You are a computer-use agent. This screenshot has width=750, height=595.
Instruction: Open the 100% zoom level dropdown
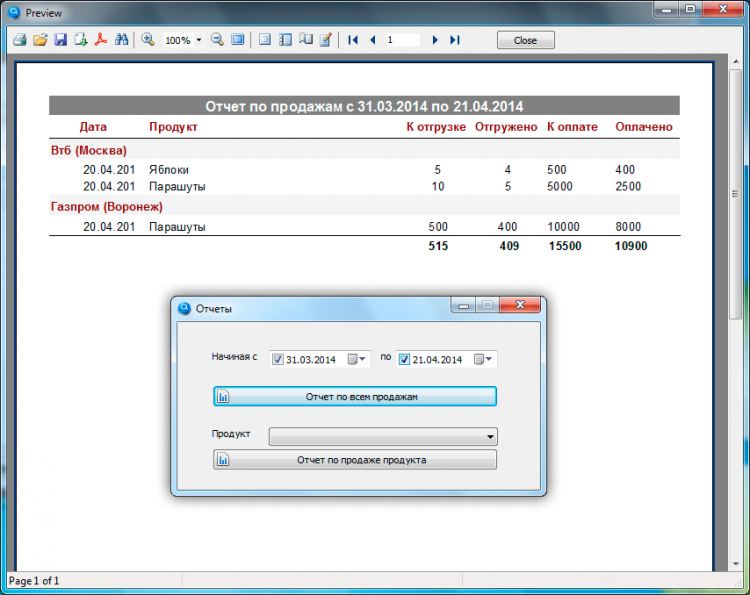(x=199, y=40)
